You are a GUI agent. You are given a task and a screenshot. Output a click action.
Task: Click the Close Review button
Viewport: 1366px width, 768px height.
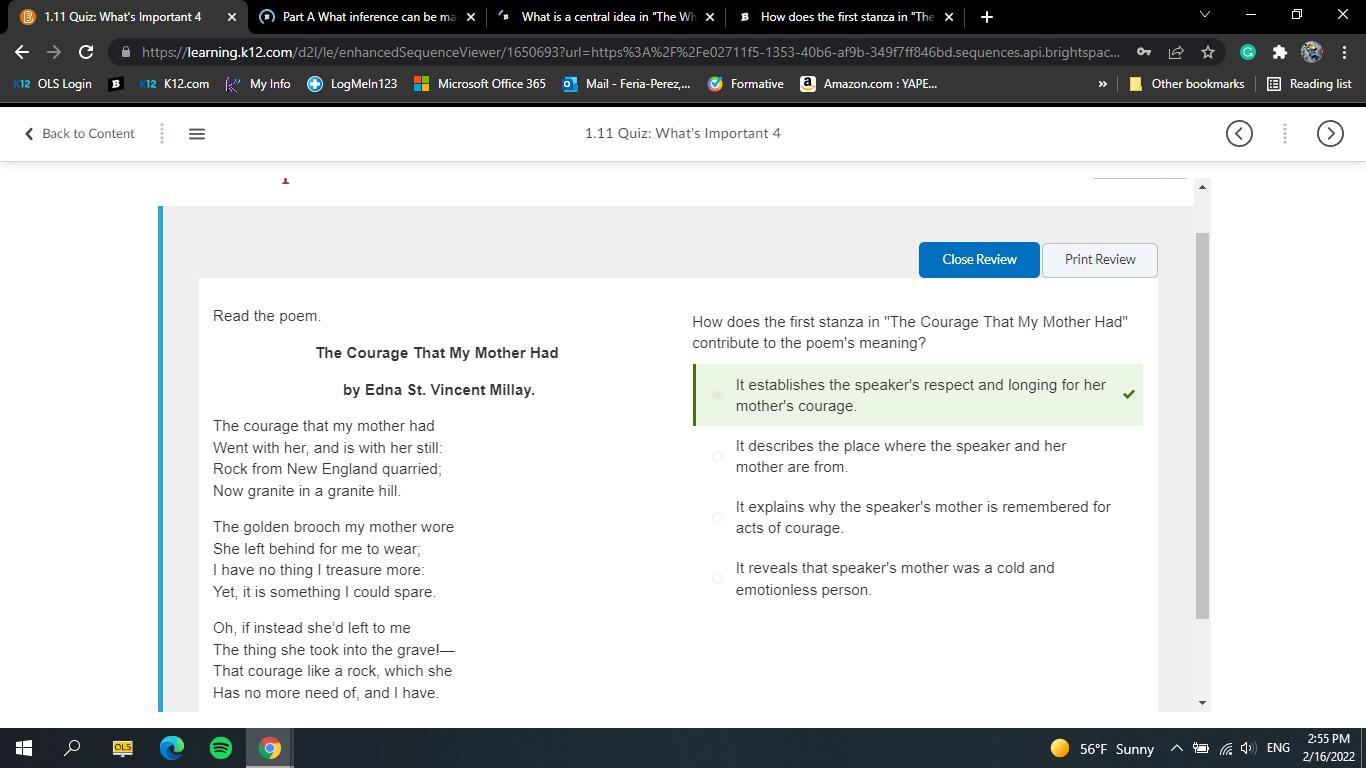coord(978,260)
